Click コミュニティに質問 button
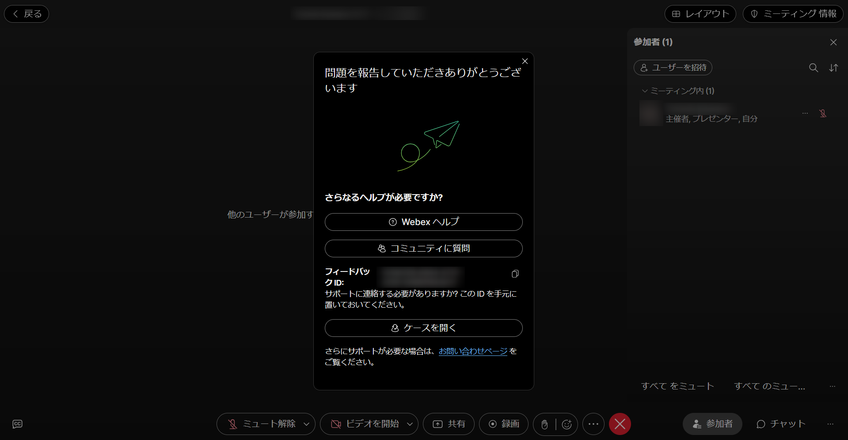The height and width of the screenshot is (440, 848). [423, 249]
